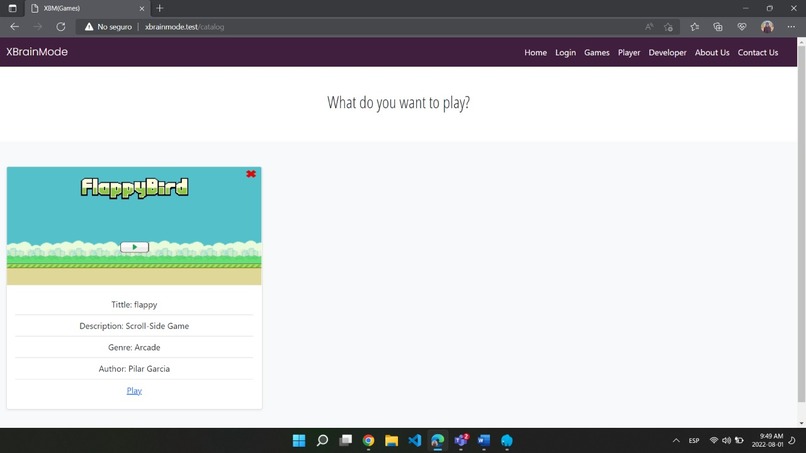Open the Favorites list icon
Viewport: 806px width, 453px height.
[694, 27]
